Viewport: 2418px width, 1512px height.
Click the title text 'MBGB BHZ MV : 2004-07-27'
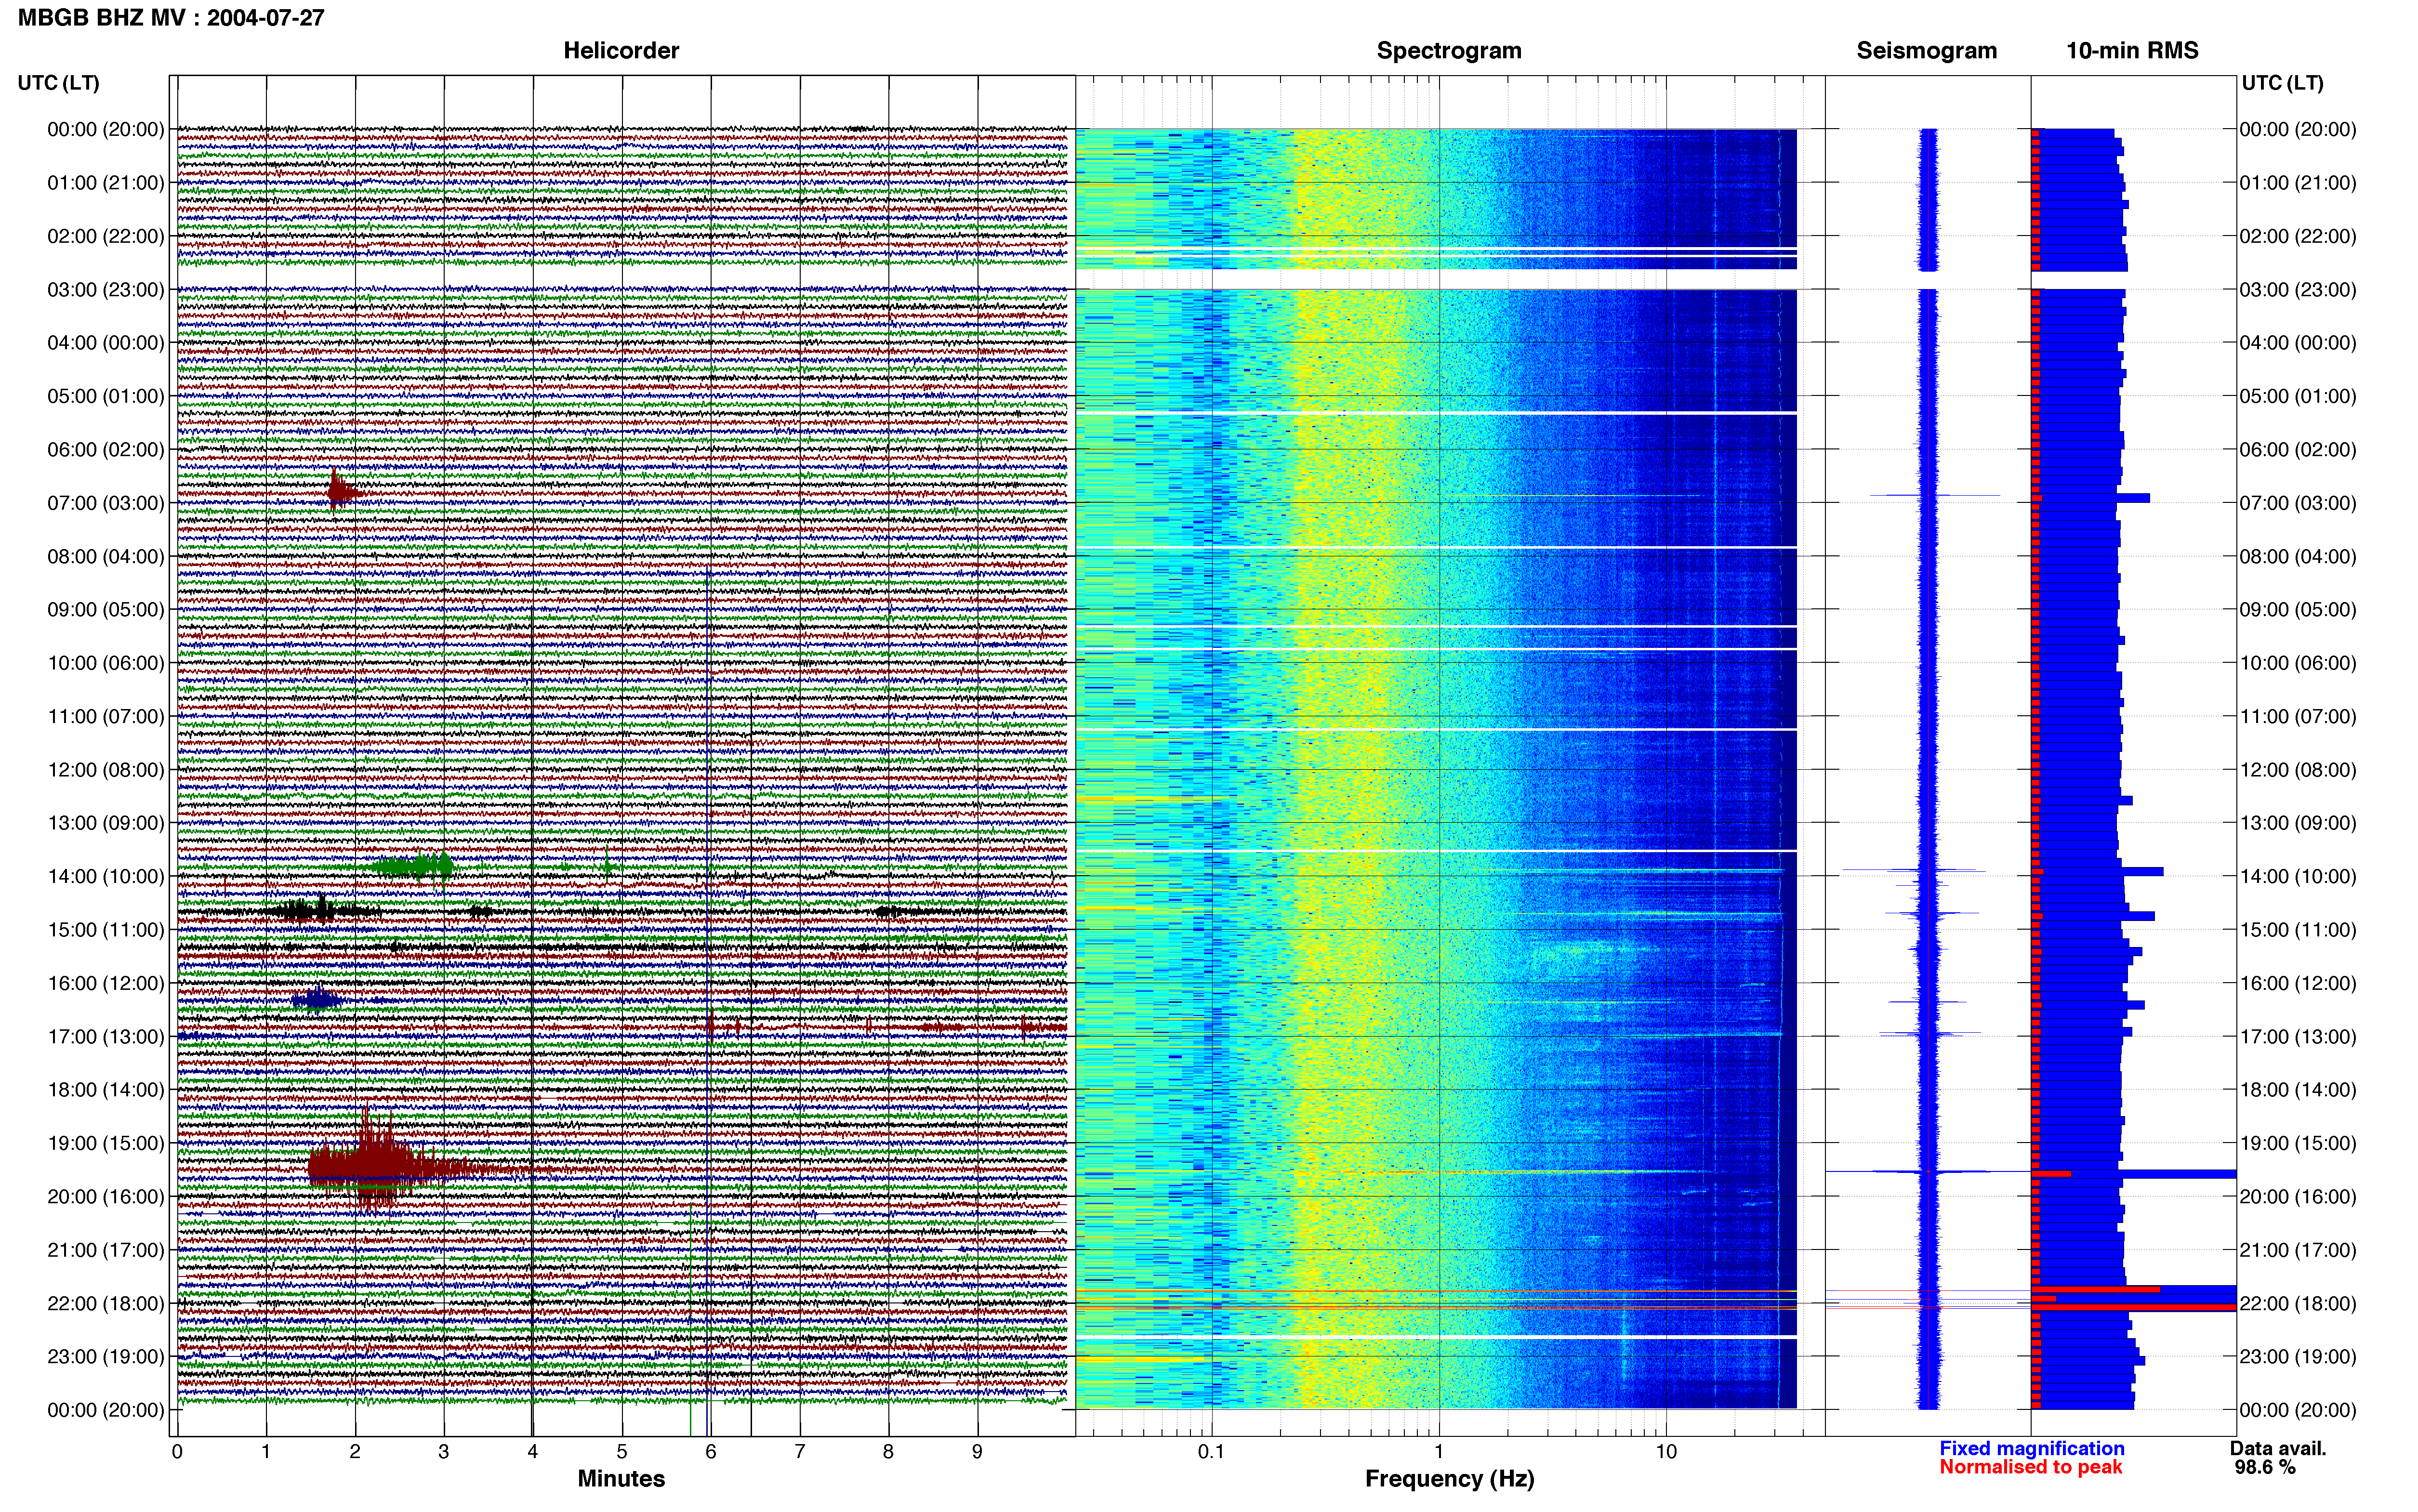171,17
